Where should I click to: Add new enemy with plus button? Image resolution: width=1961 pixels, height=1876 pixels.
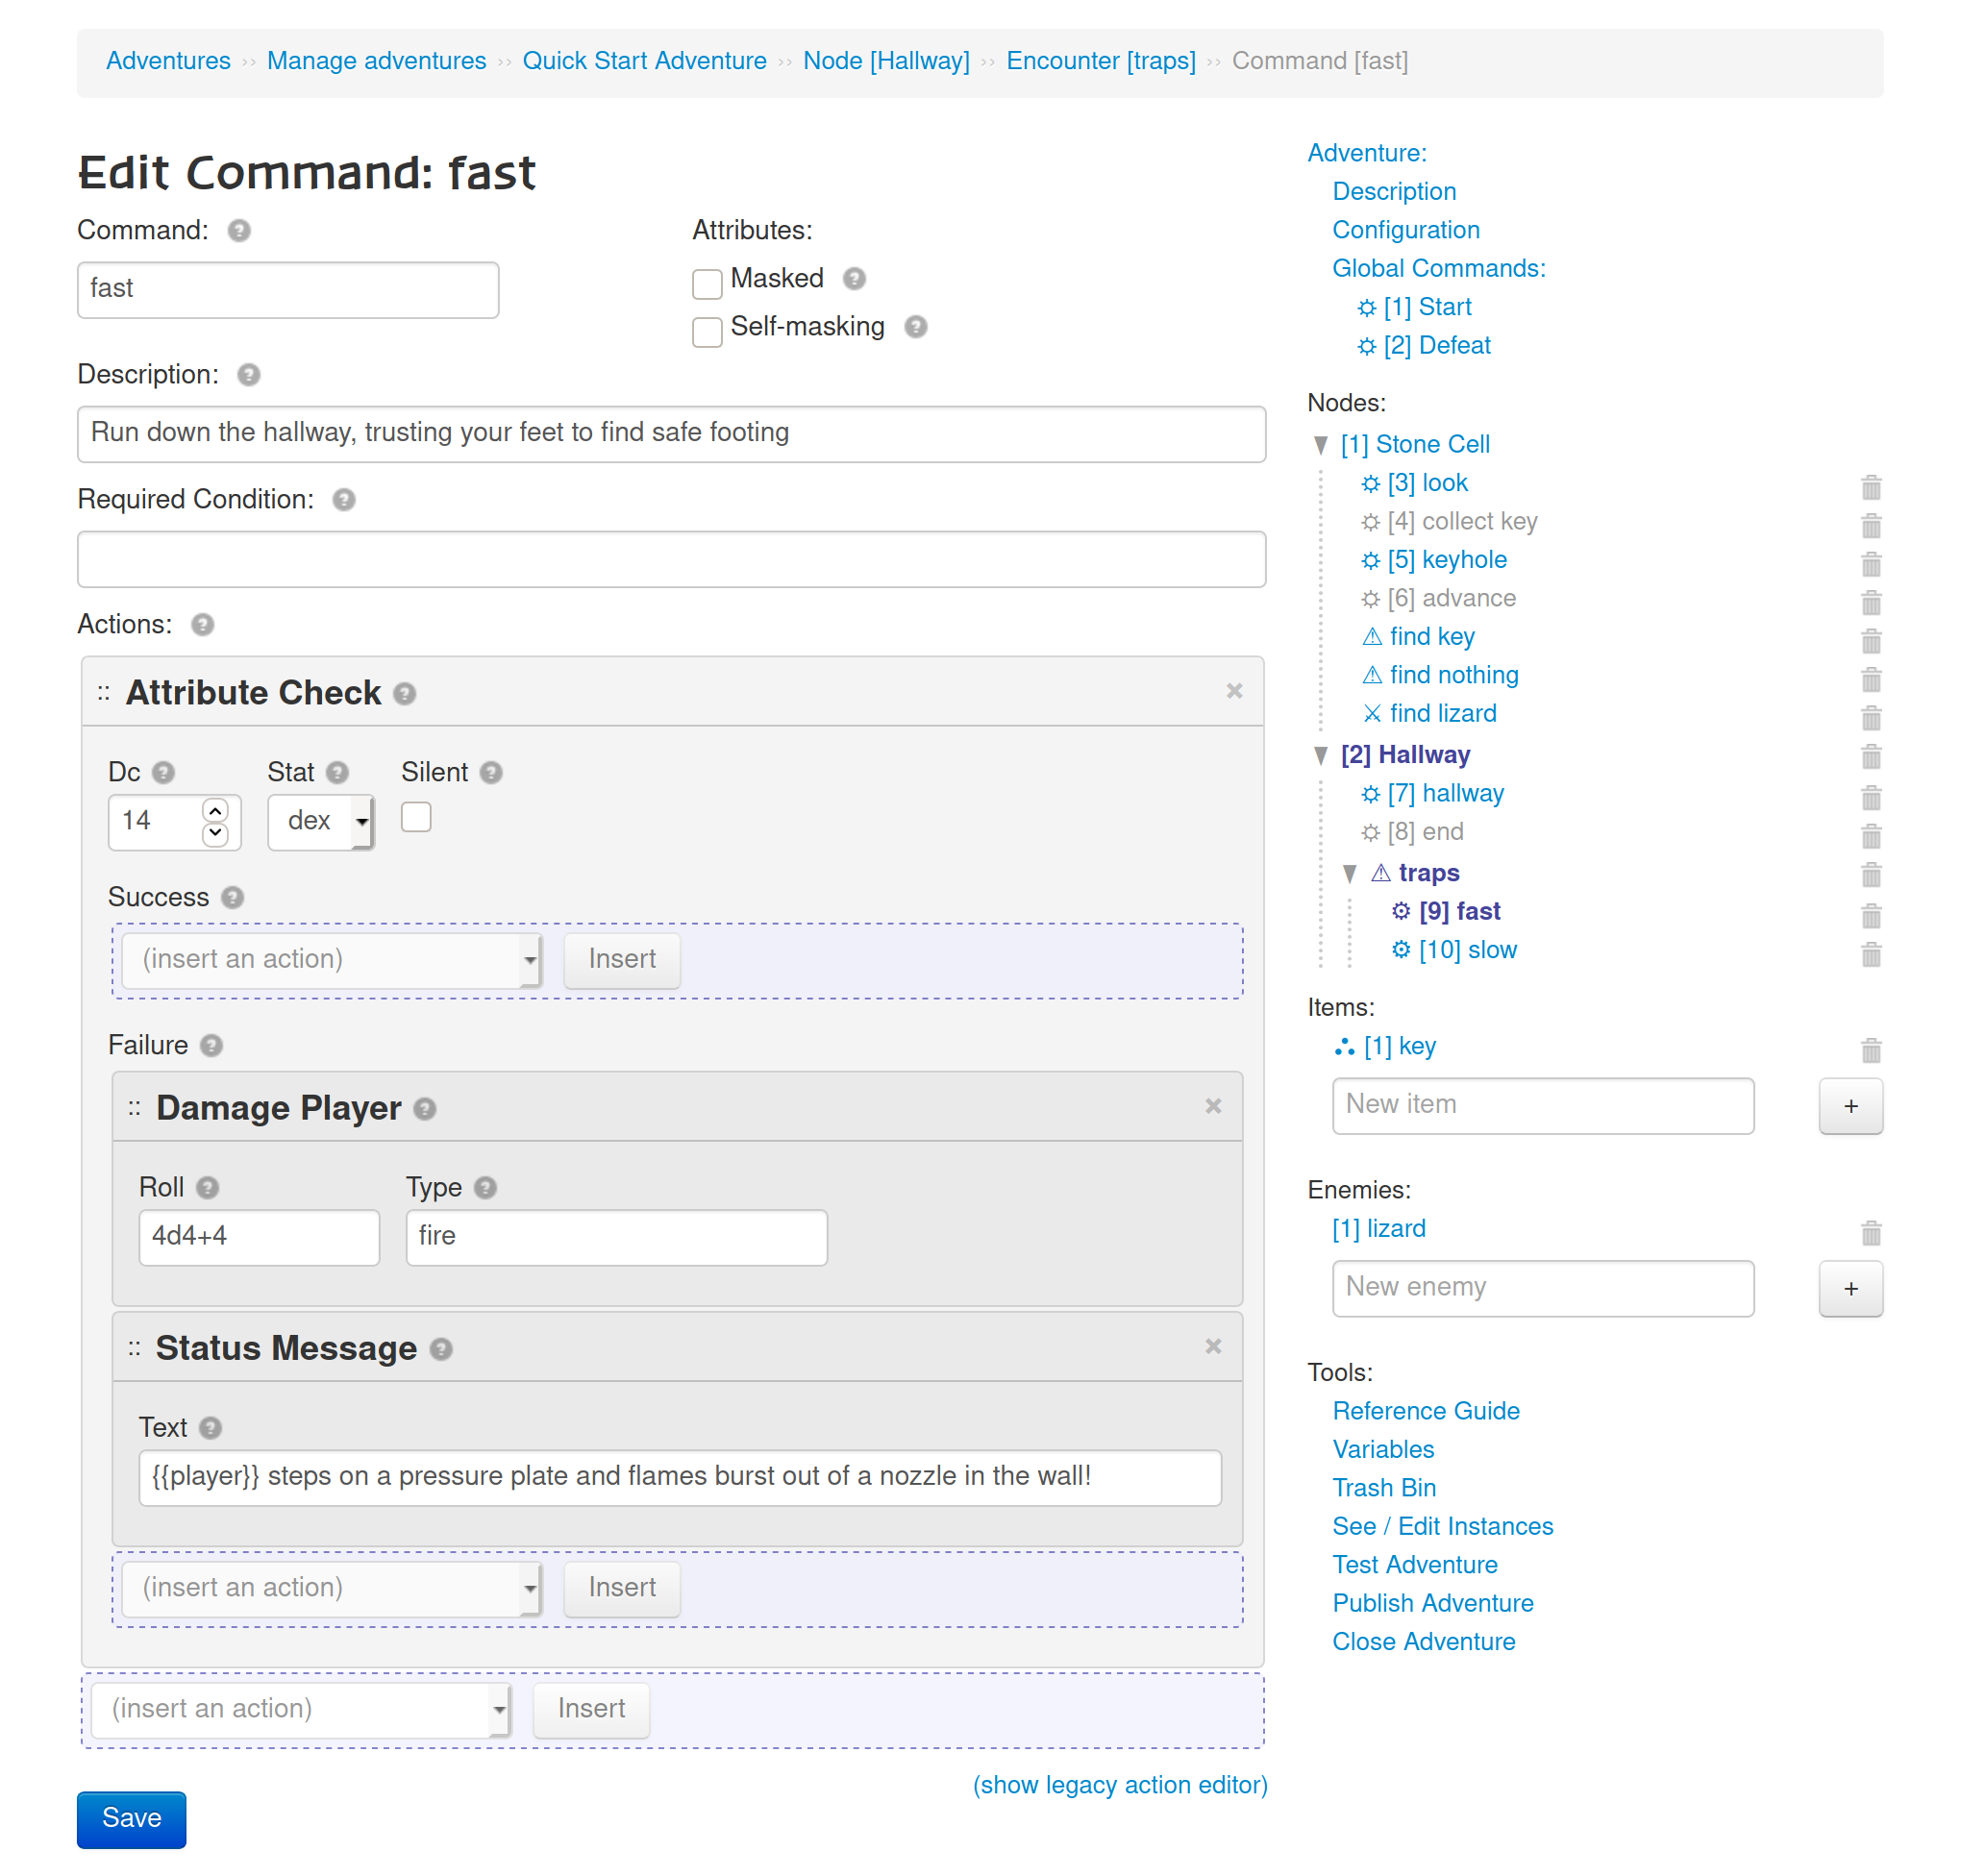point(1850,1289)
